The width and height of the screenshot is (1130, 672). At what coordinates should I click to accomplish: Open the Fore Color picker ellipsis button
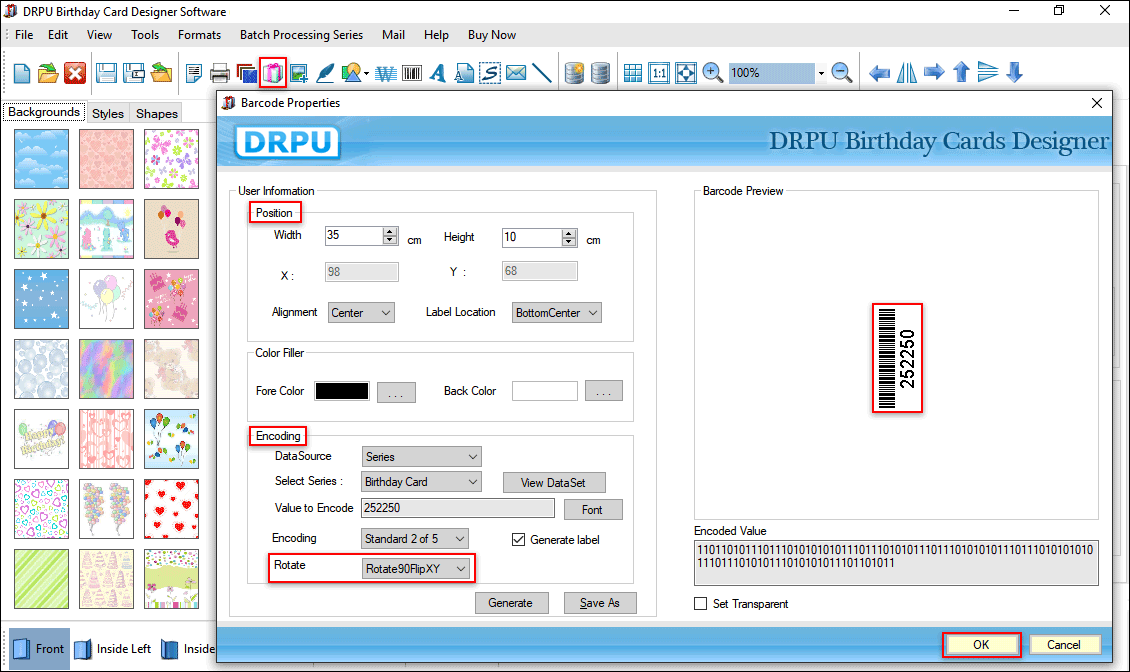(x=396, y=392)
